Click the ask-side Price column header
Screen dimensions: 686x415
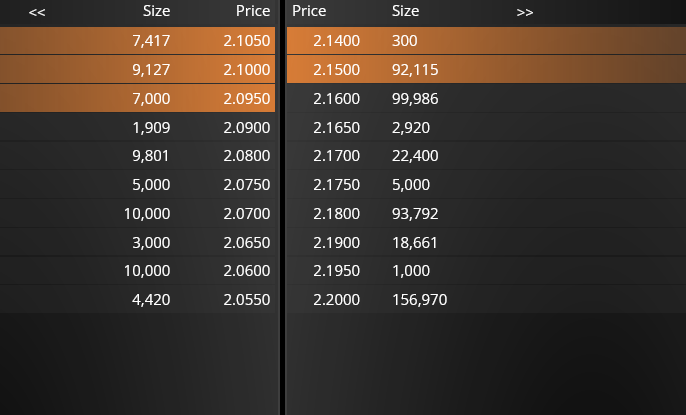310,11
